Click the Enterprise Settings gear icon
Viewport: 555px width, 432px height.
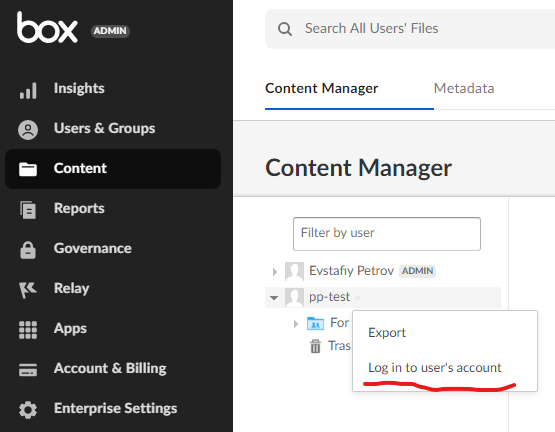click(x=28, y=410)
